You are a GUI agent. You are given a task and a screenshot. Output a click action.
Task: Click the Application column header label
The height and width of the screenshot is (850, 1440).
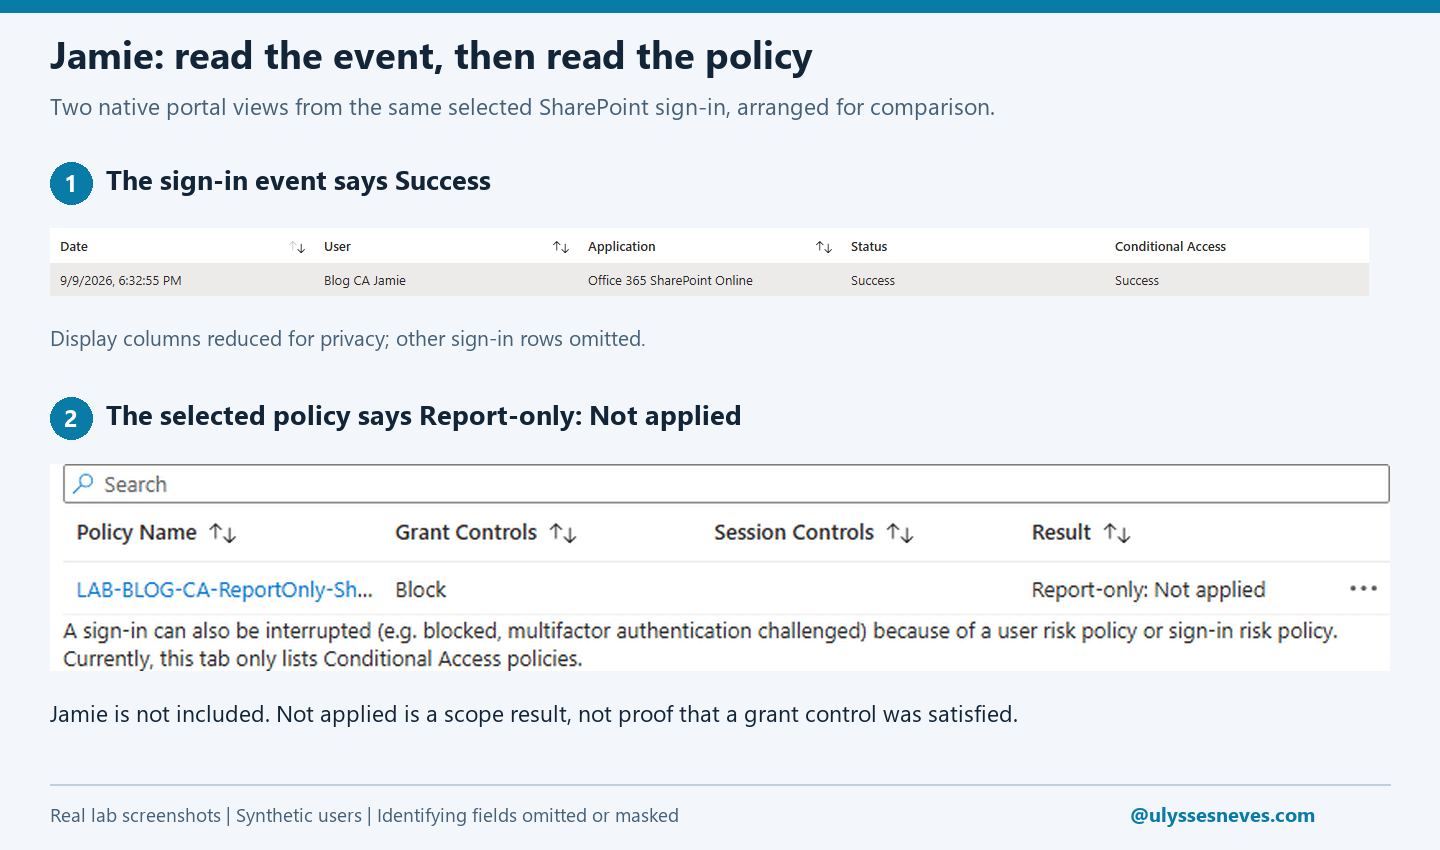pyautogui.click(x=622, y=247)
